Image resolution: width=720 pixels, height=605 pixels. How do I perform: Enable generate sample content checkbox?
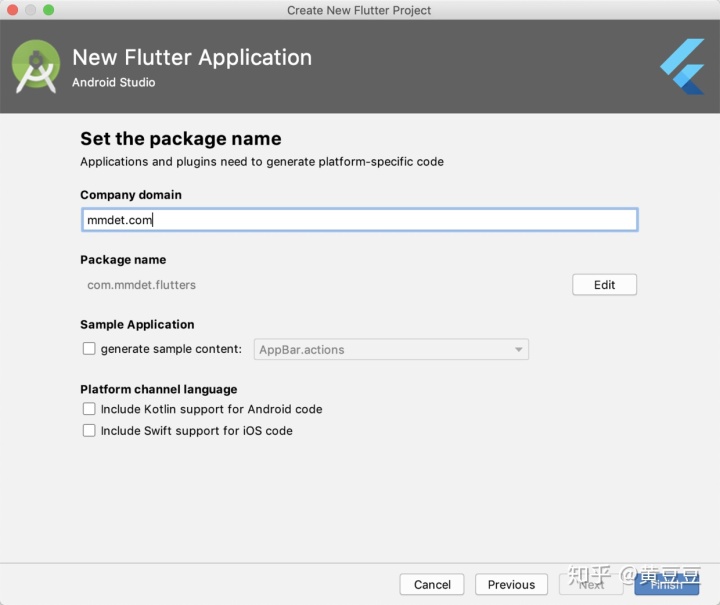point(89,348)
